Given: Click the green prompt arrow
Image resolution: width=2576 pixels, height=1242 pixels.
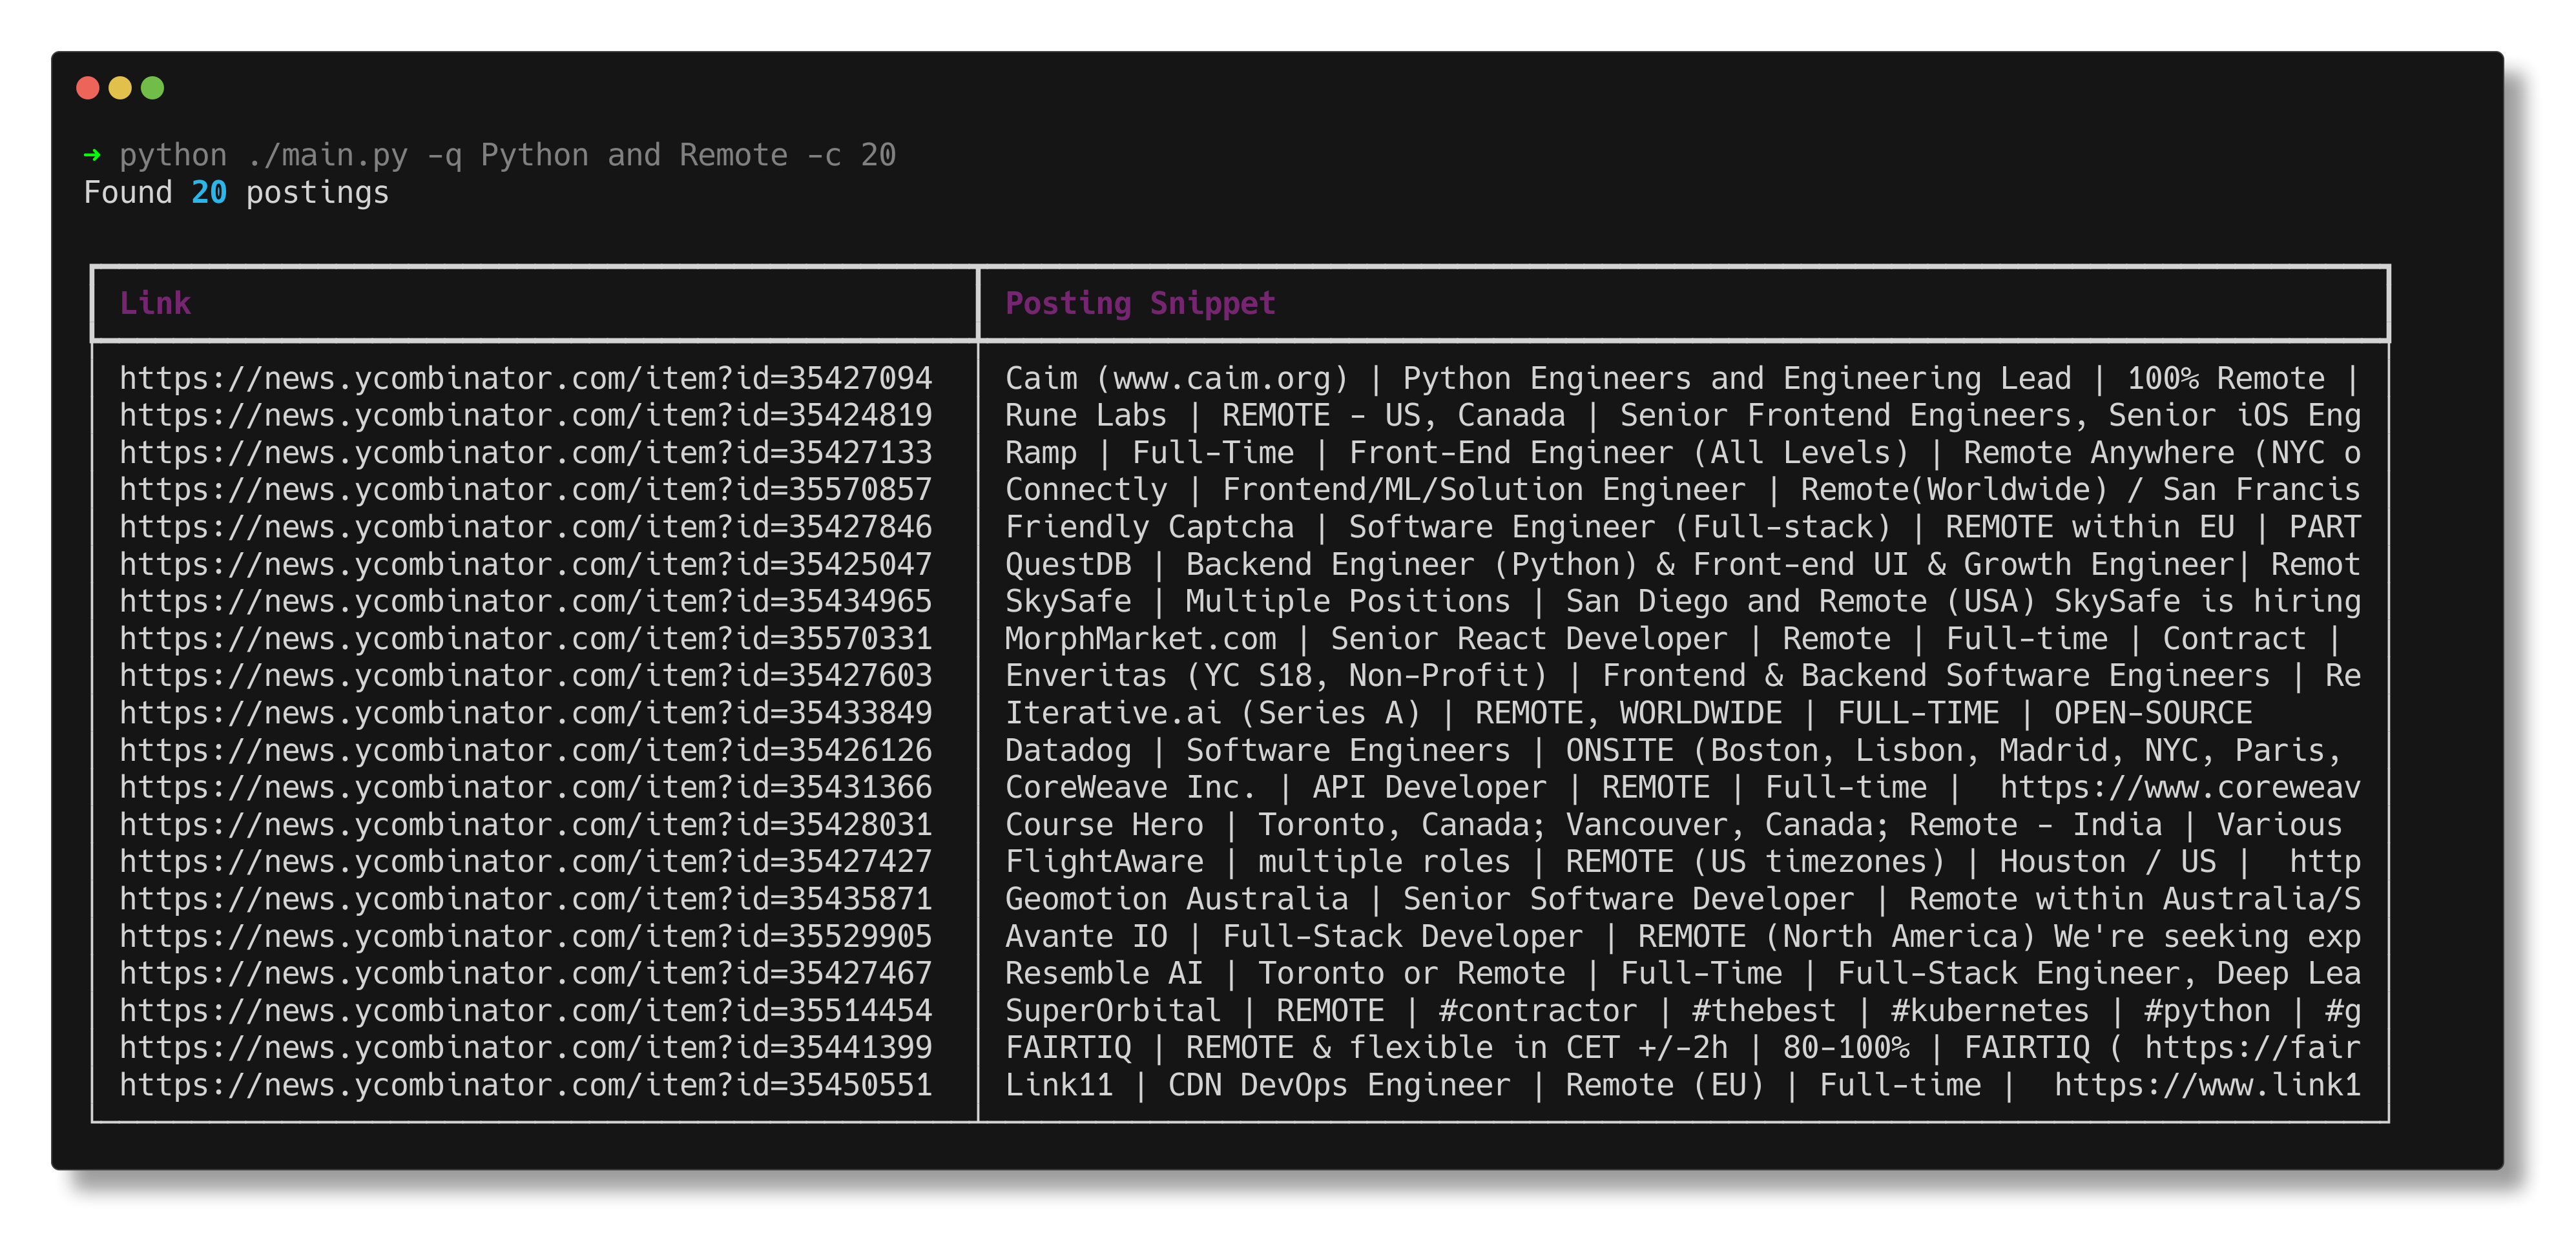Looking at the screenshot, I should (92, 155).
